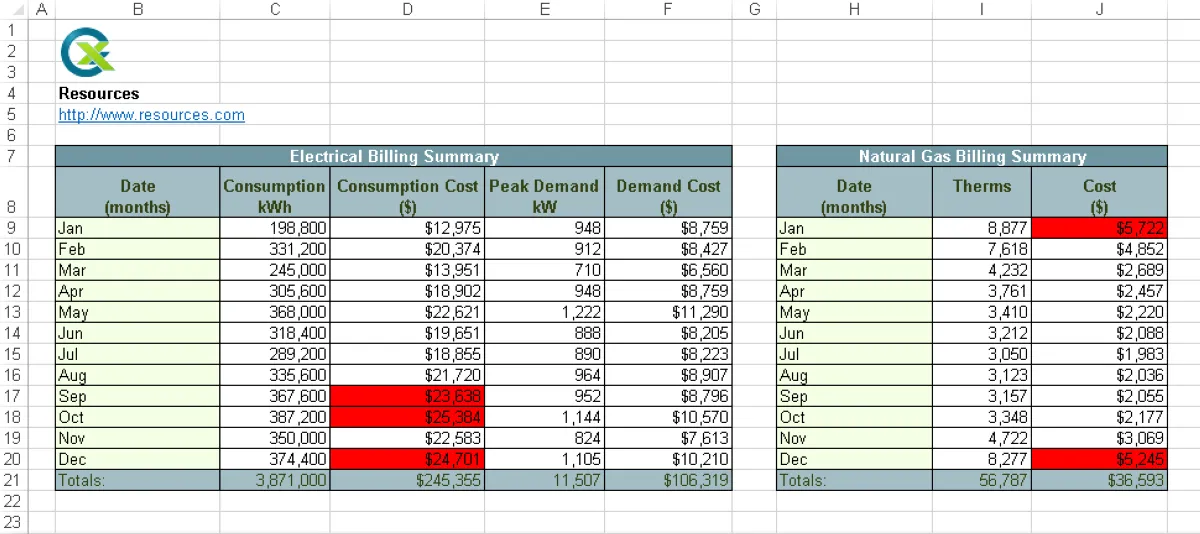Select the 198,800 kWh cell
This screenshot has width=1200, height=534.
(x=275, y=228)
